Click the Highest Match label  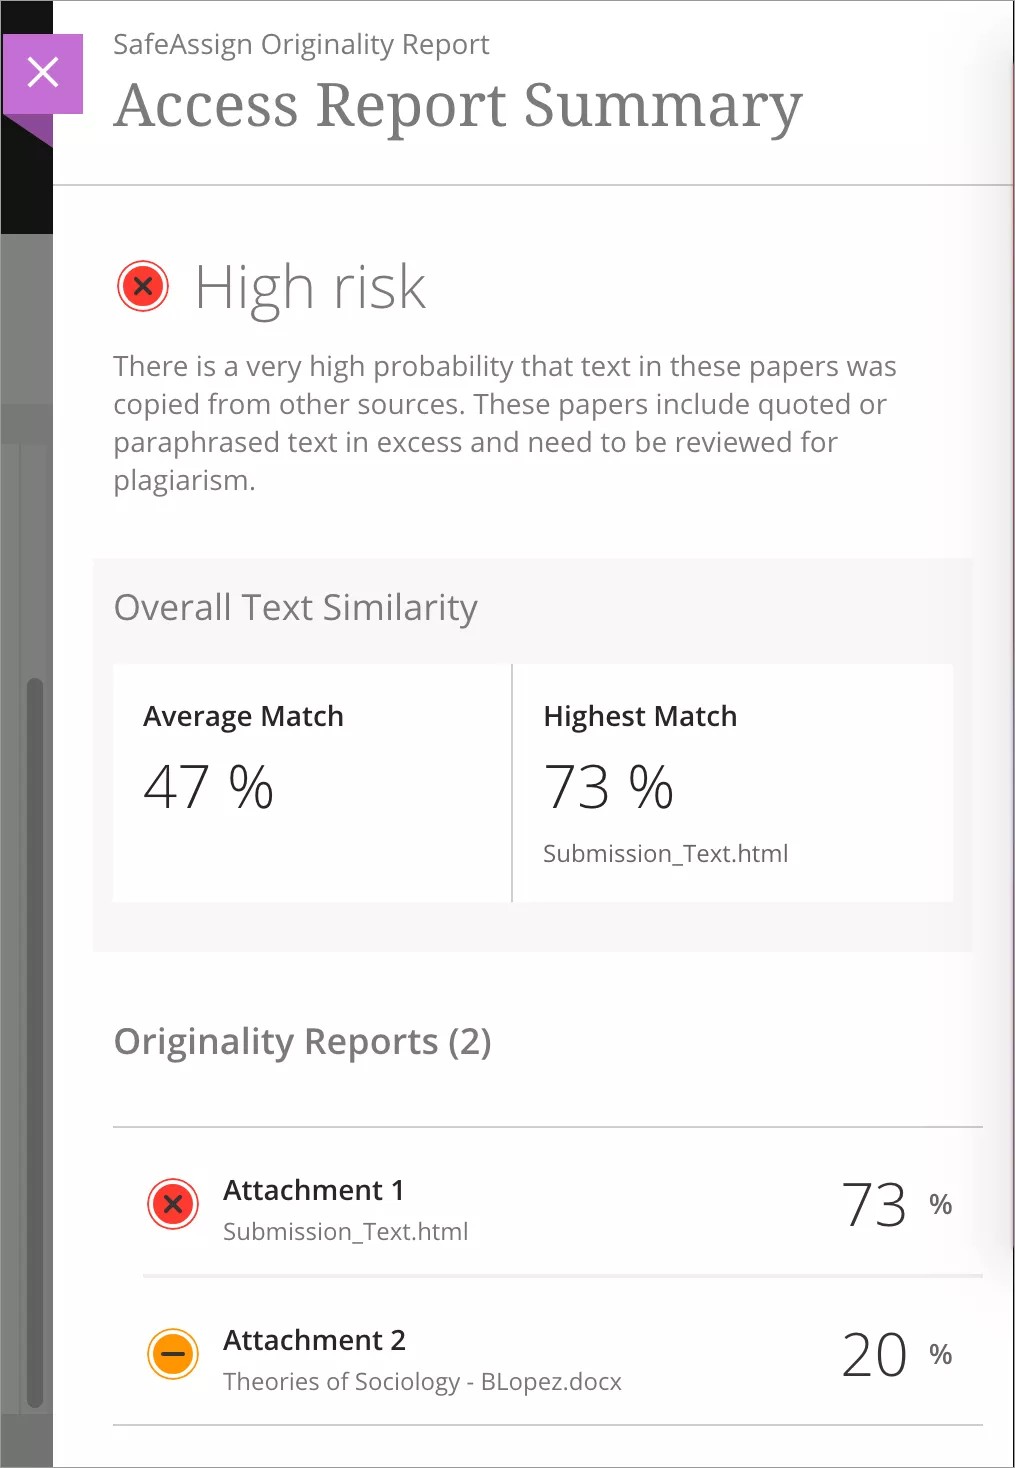640,716
